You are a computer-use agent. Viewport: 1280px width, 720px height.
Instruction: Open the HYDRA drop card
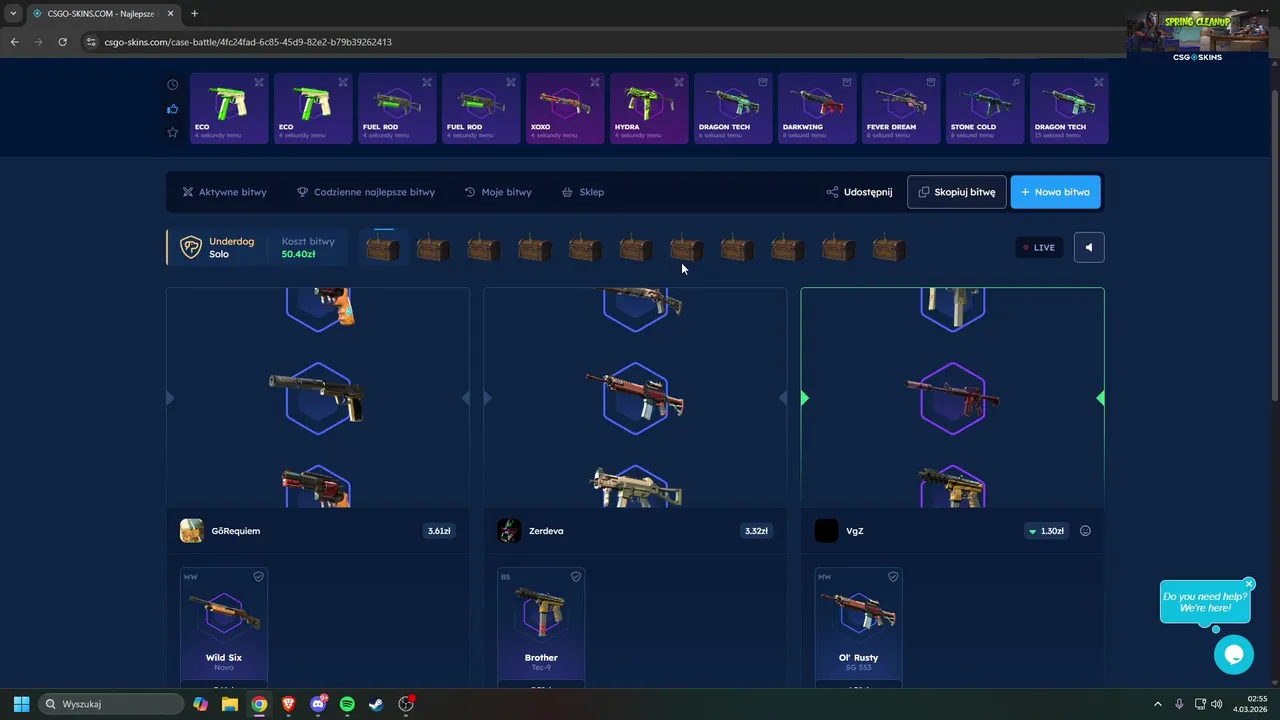[649, 108]
